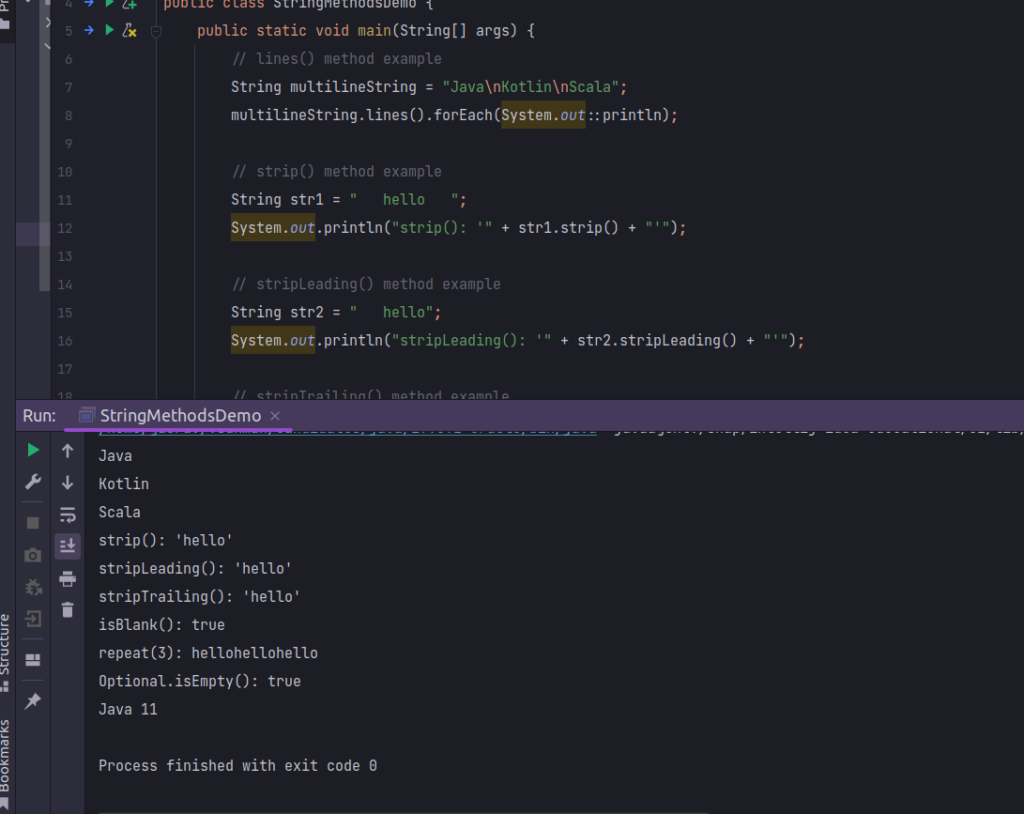Toggle soft-wrap in console output
Image resolution: width=1024 pixels, height=814 pixels.
tap(67, 515)
